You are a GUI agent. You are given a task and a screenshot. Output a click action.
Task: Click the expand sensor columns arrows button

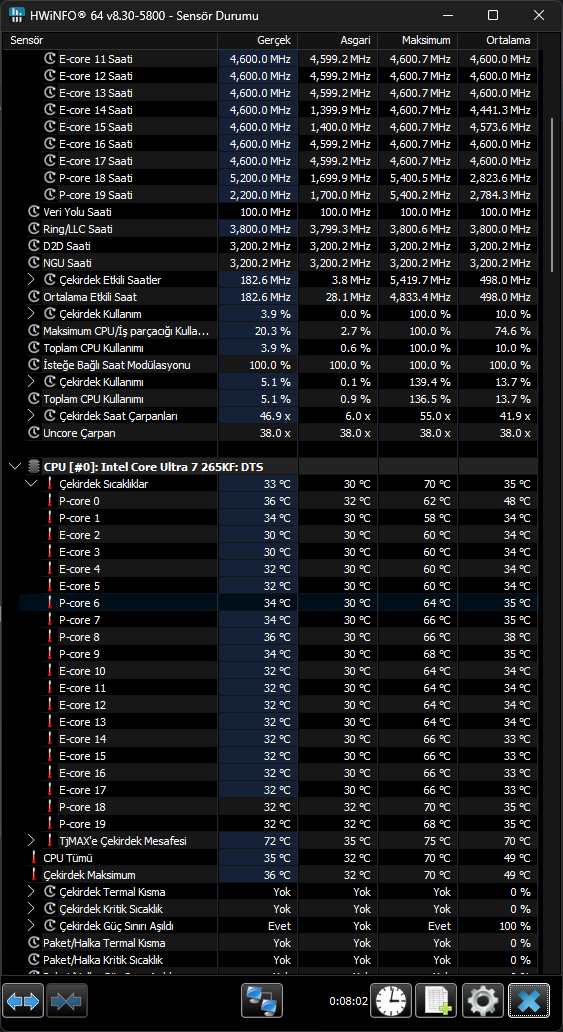(24, 1001)
